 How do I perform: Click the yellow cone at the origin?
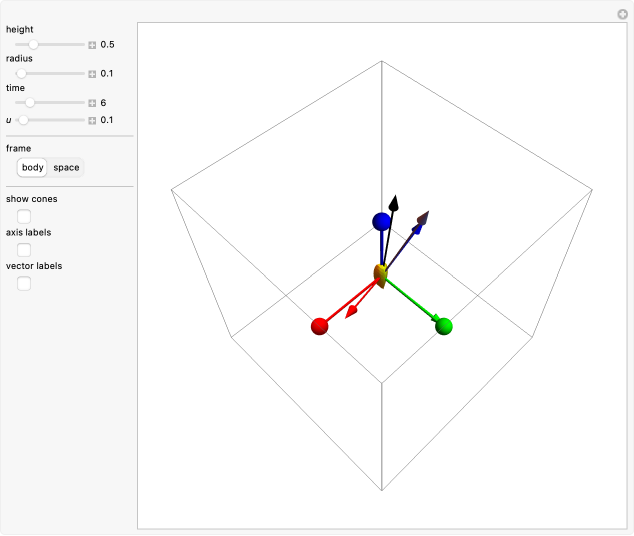point(380,275)
